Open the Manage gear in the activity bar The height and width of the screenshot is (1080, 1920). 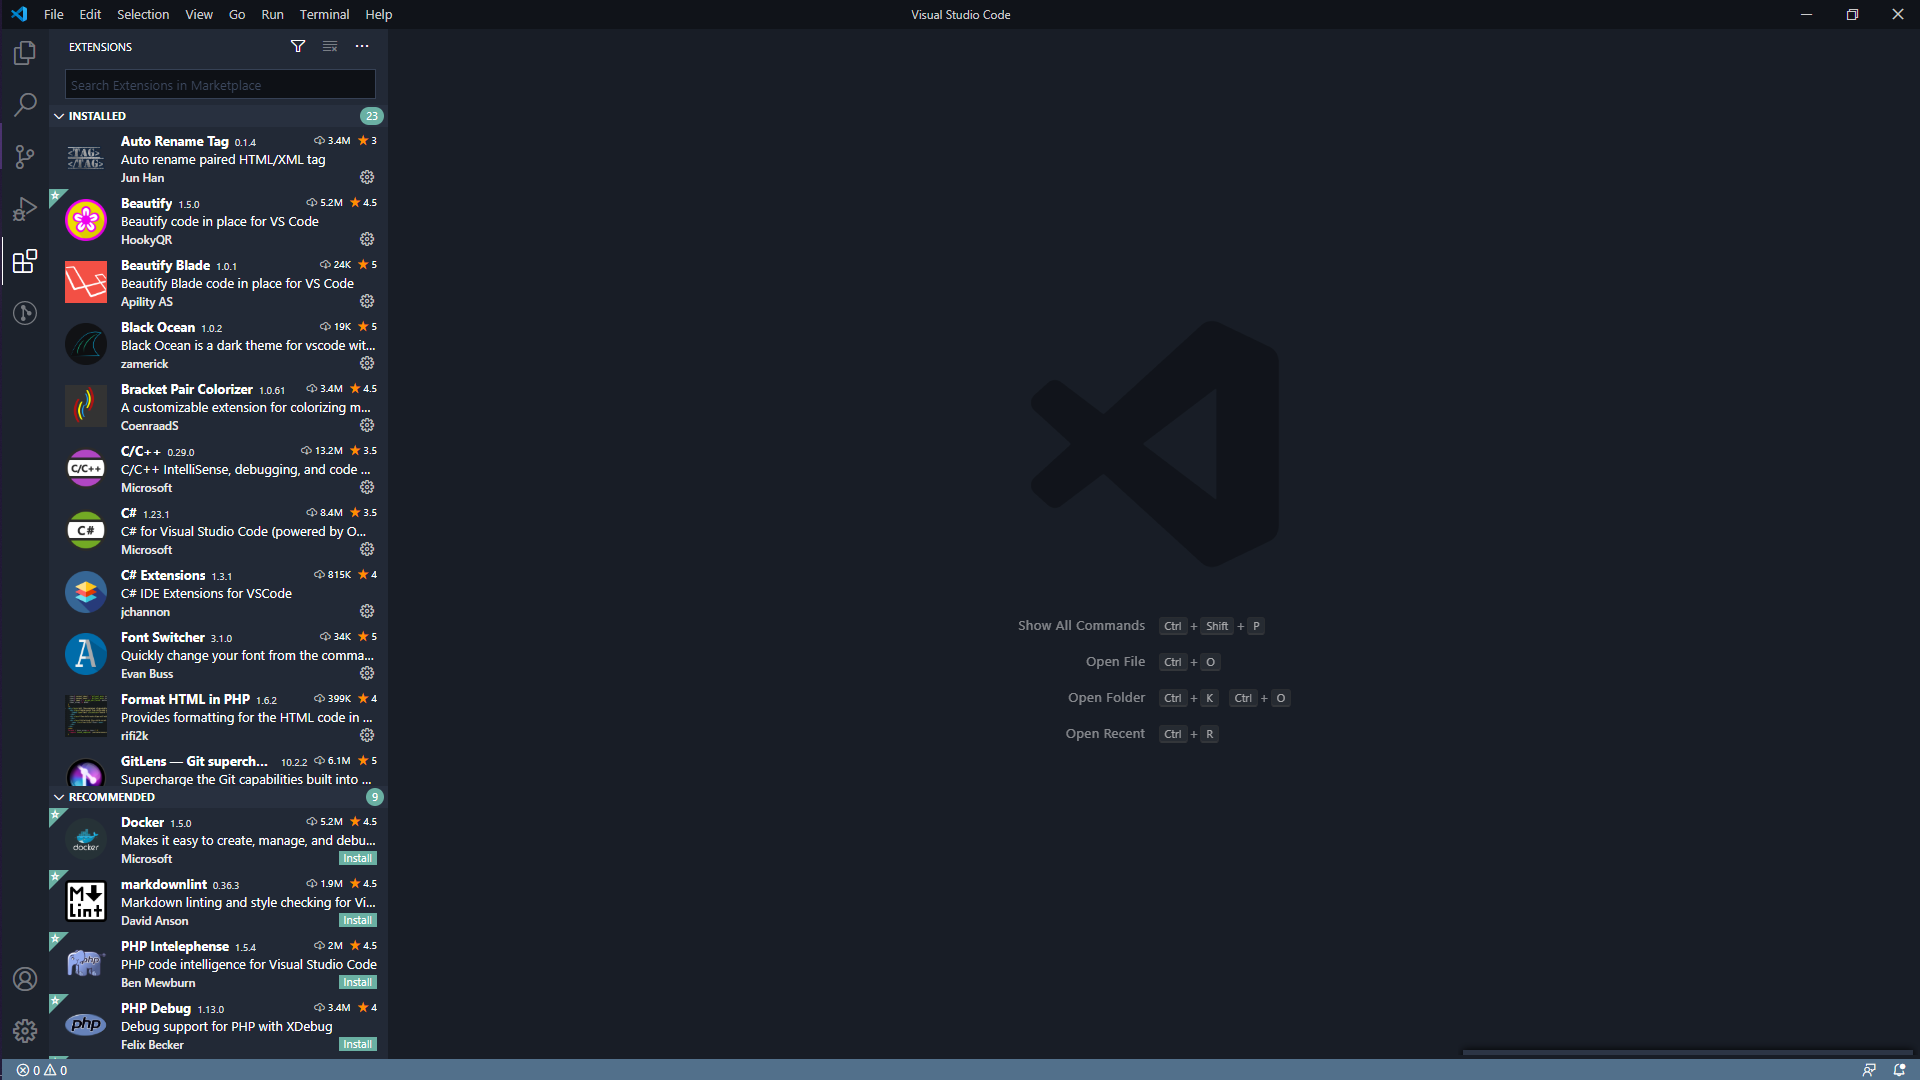[x=25, y=1031]
